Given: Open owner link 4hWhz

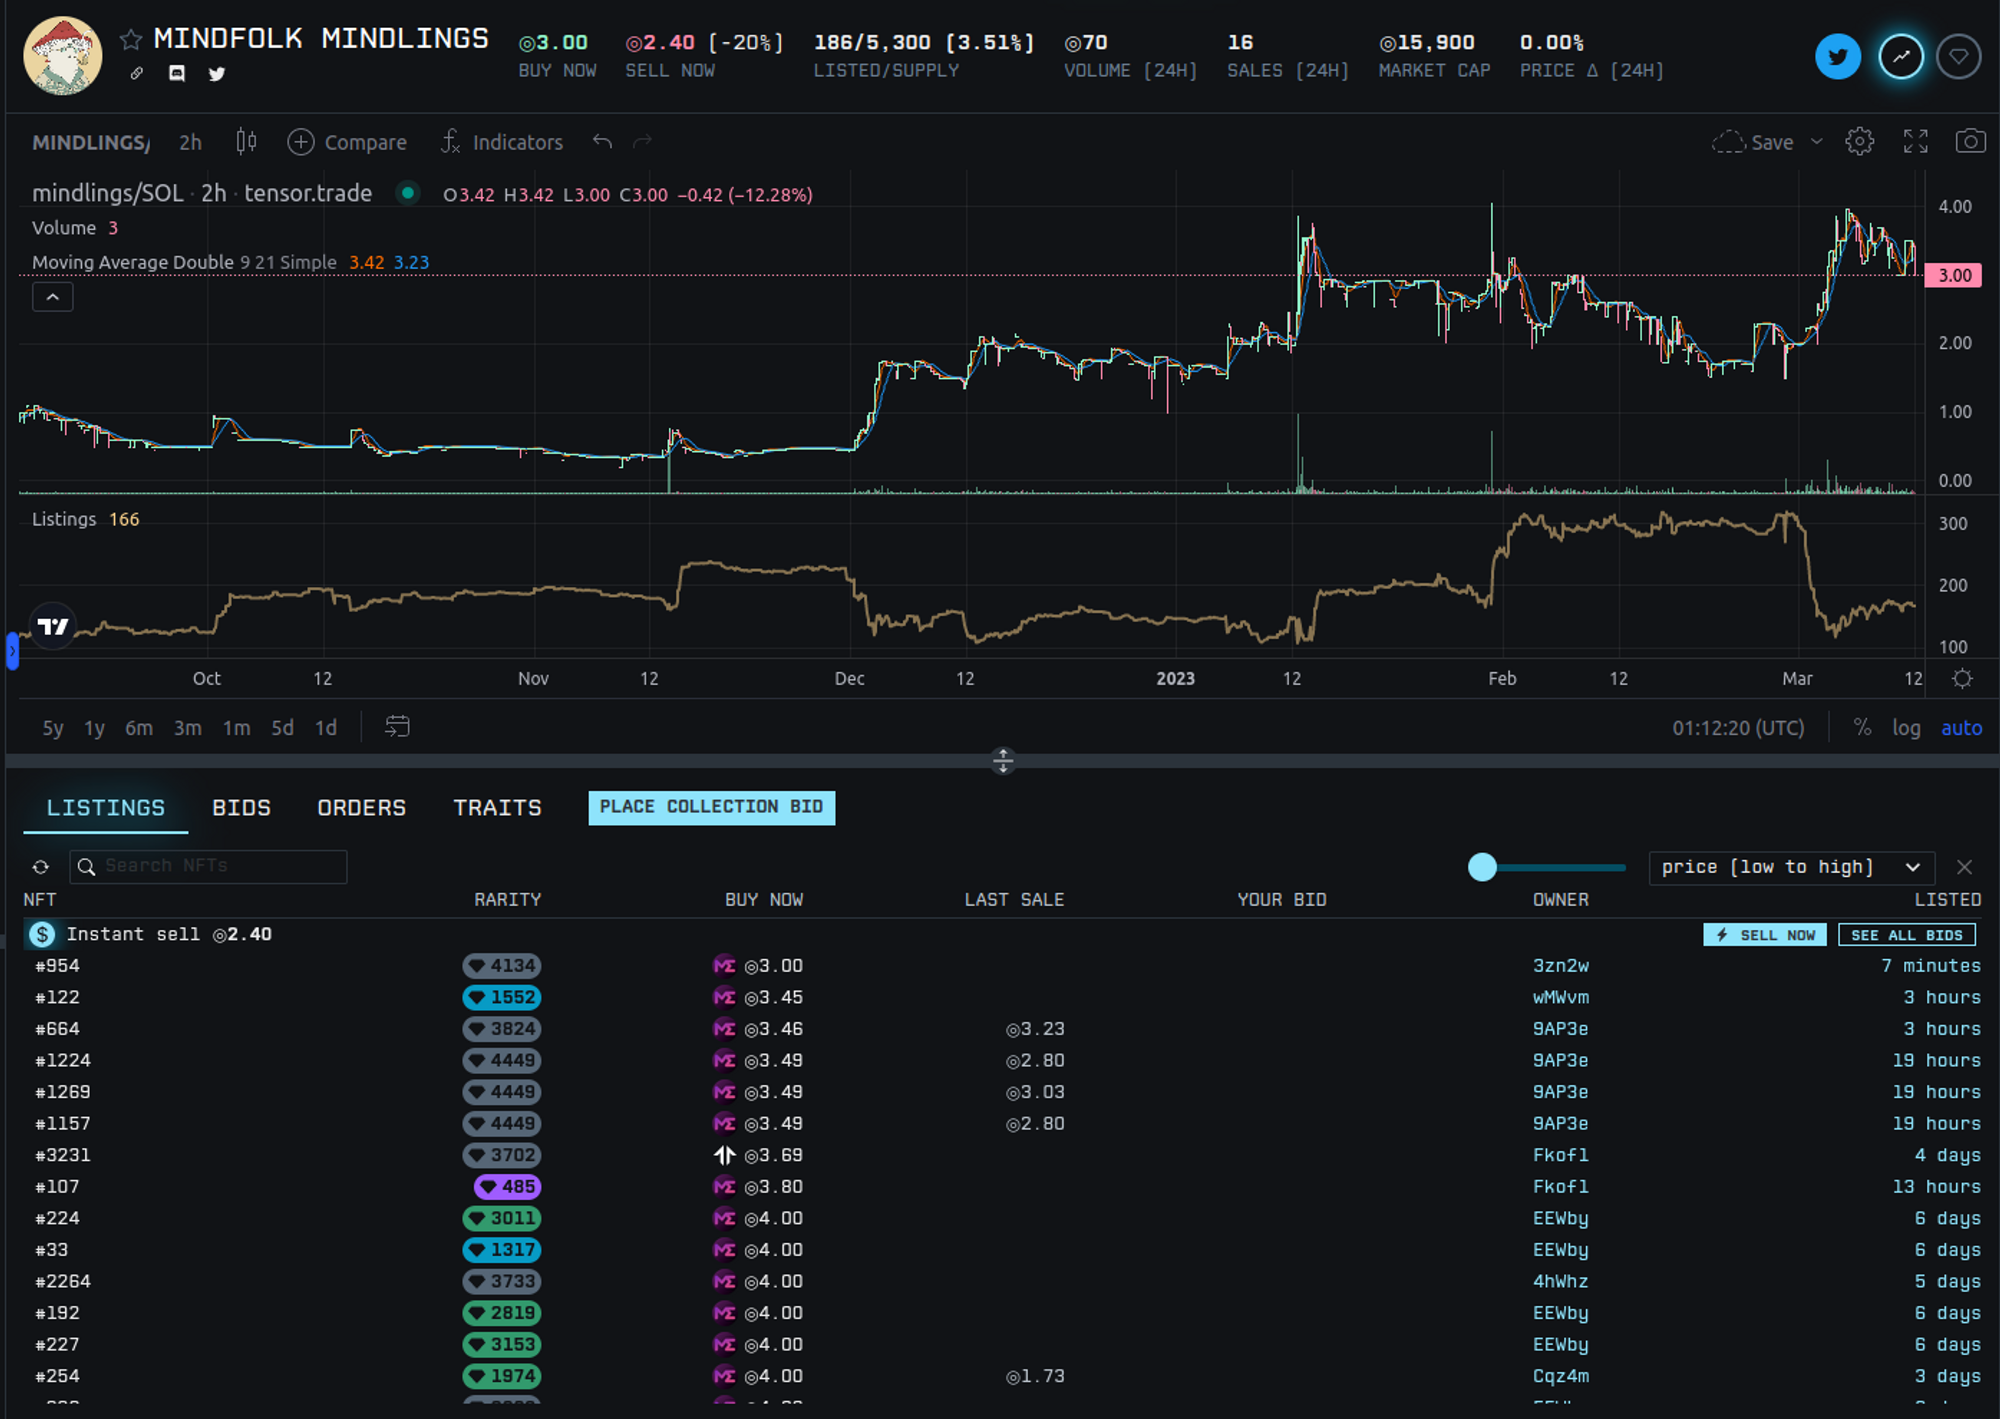Looking at the screenshot, I should (1560, 1282).
